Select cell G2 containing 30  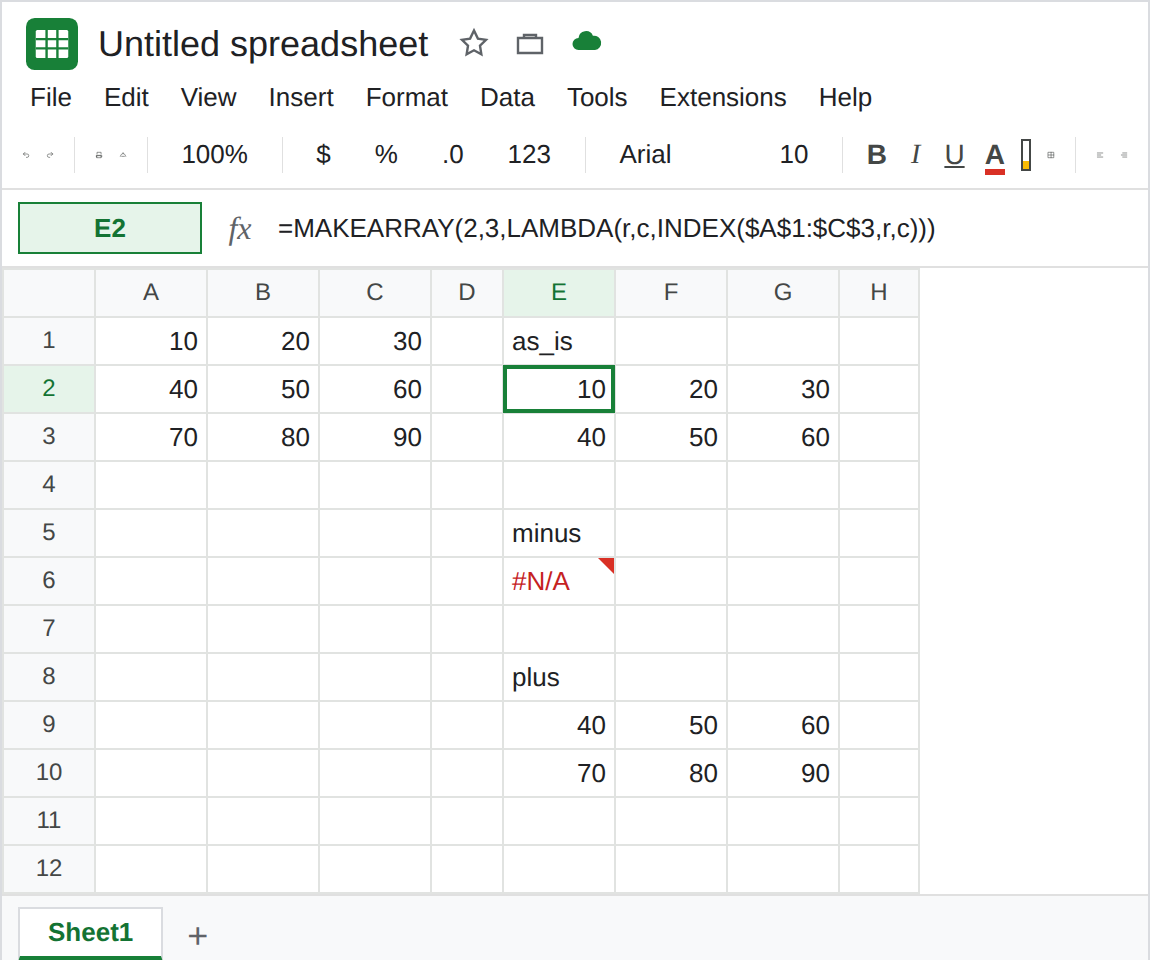[783, 389]
